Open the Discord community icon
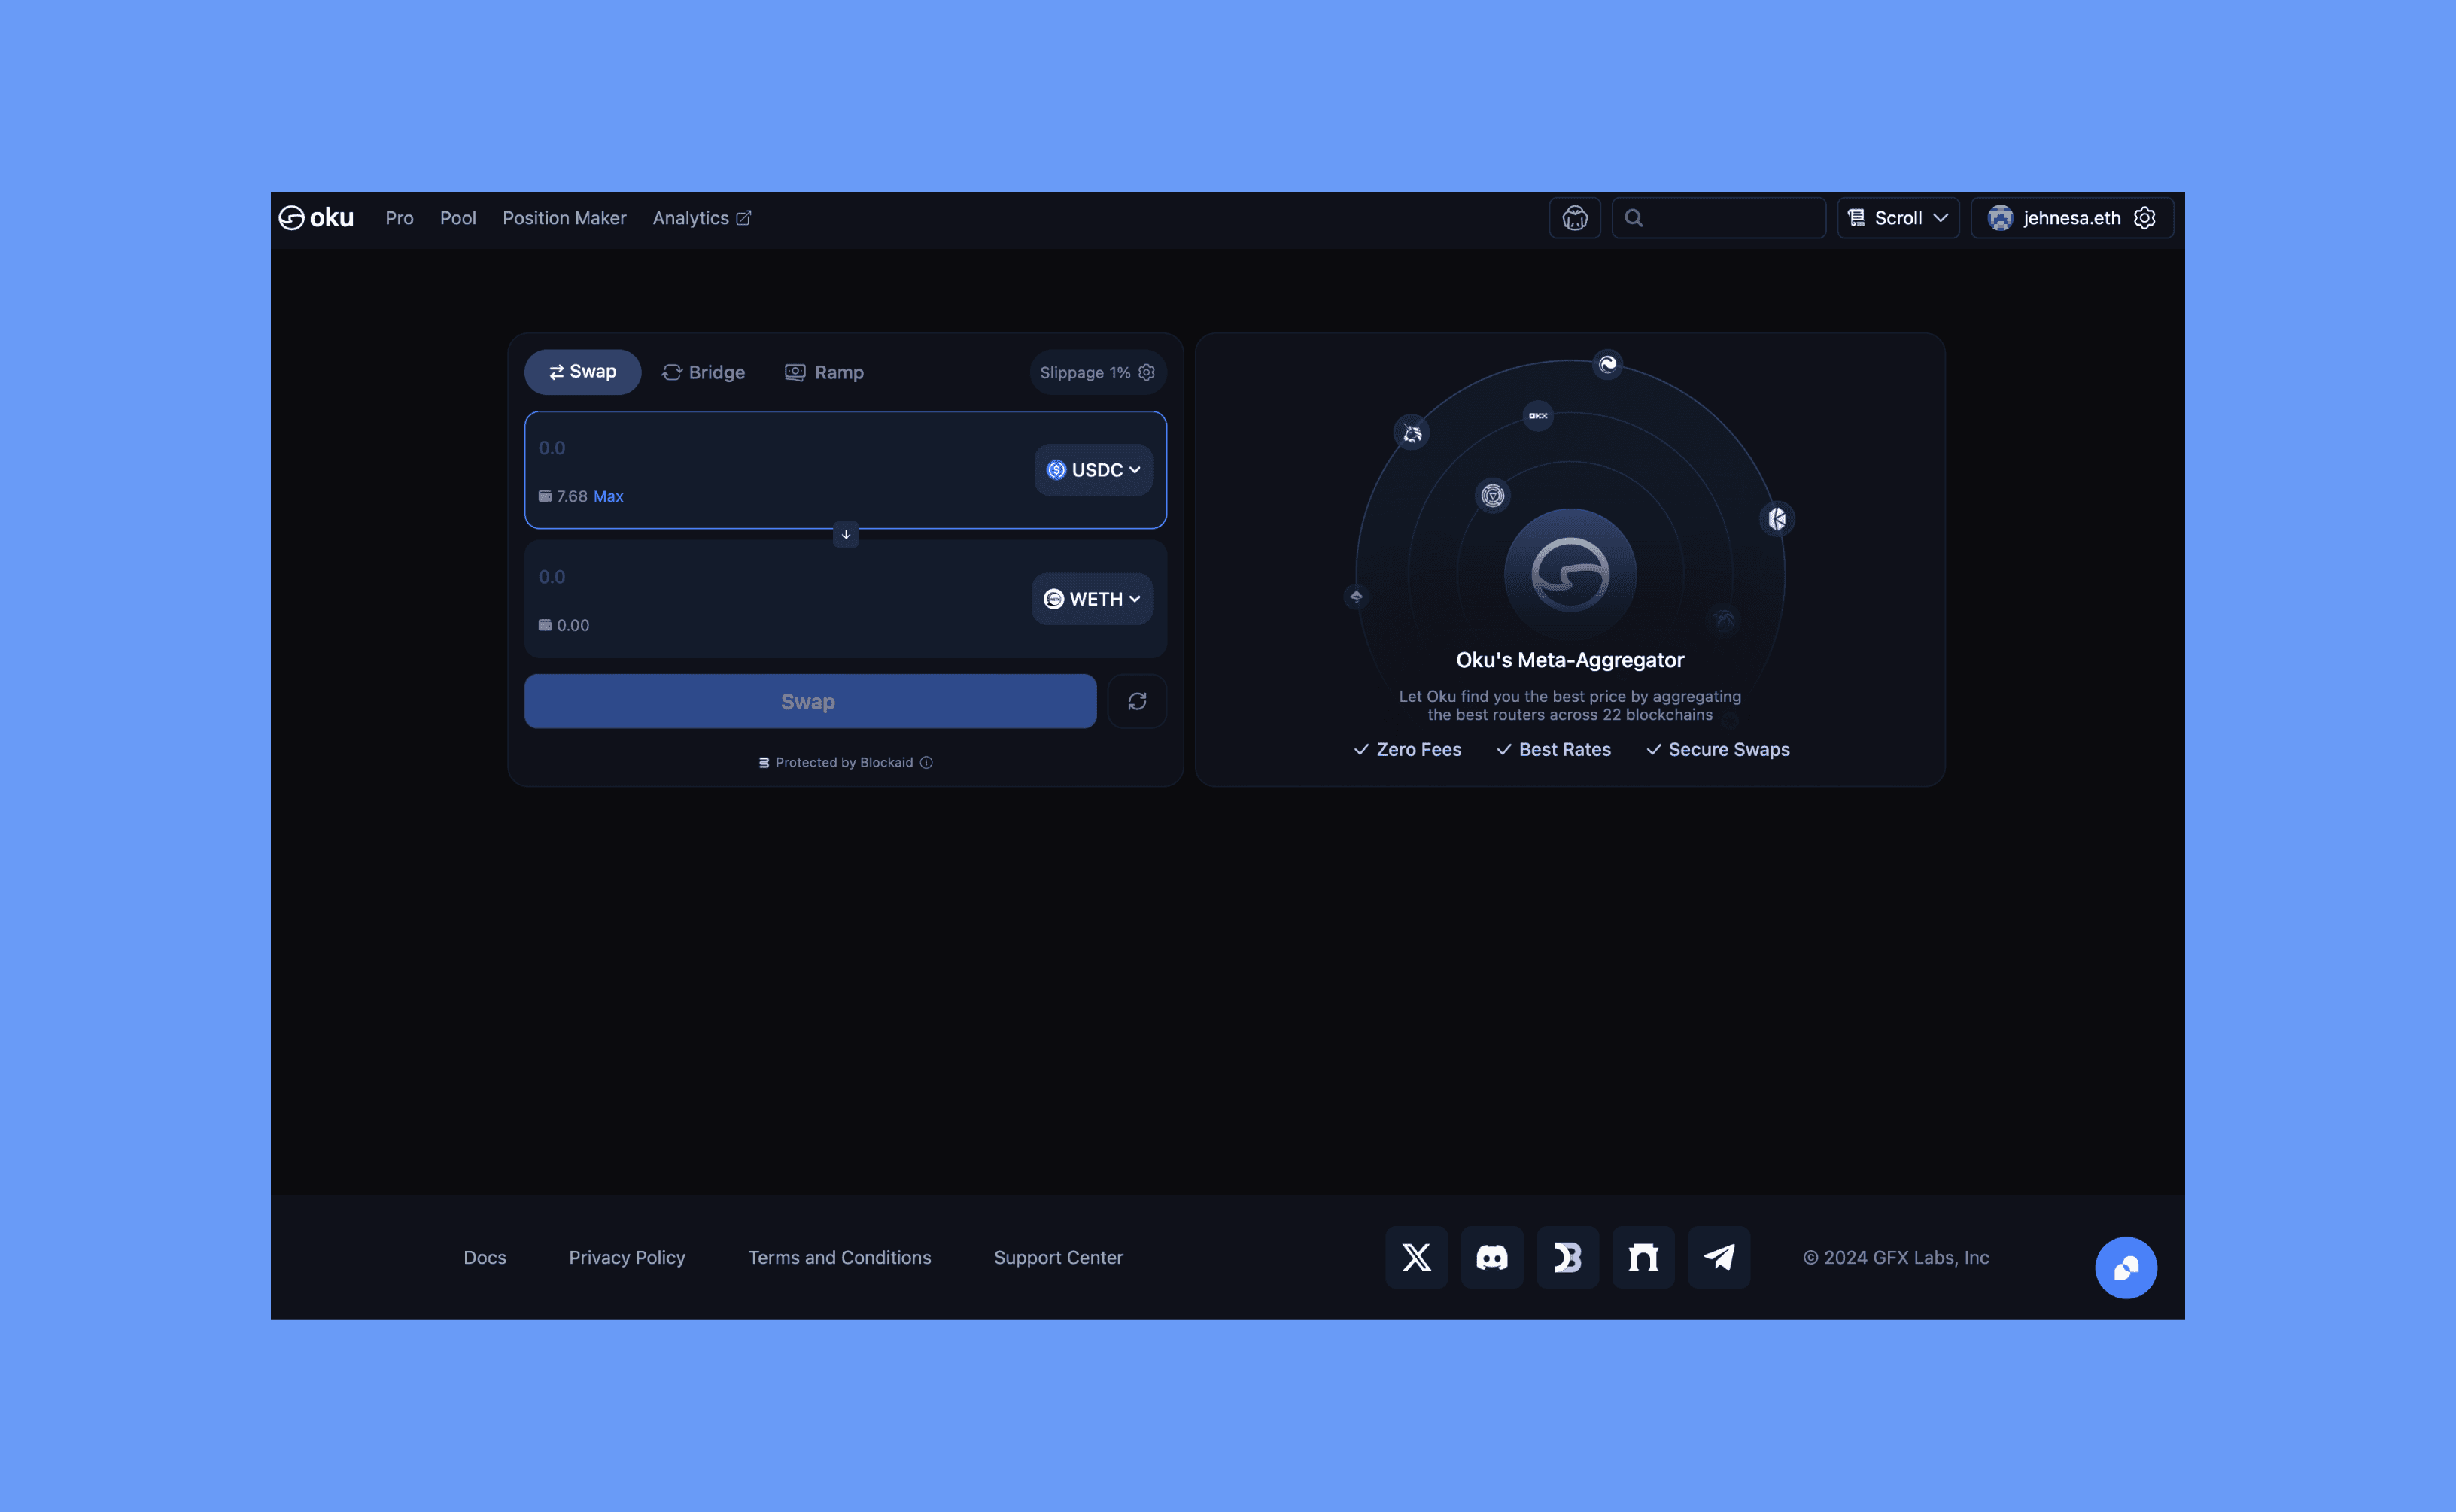 click(1491, 1257)
